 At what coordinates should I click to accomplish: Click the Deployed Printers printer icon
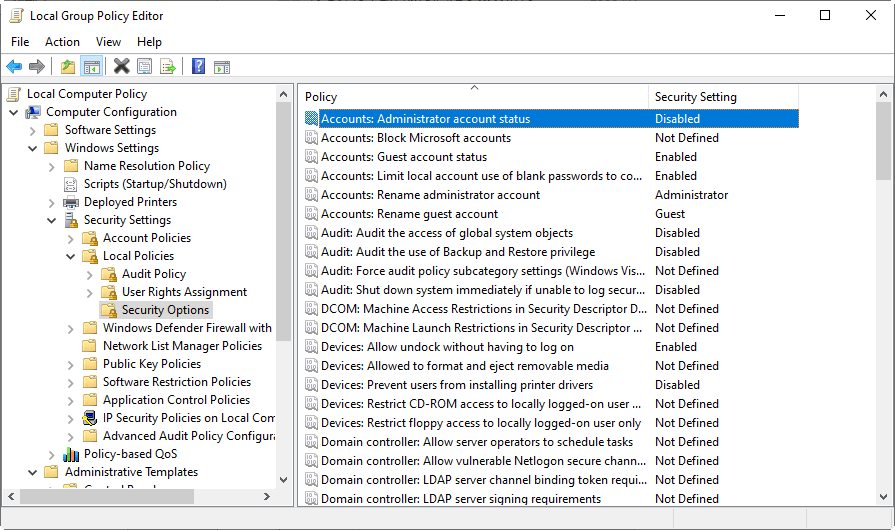tap(71, 202)
